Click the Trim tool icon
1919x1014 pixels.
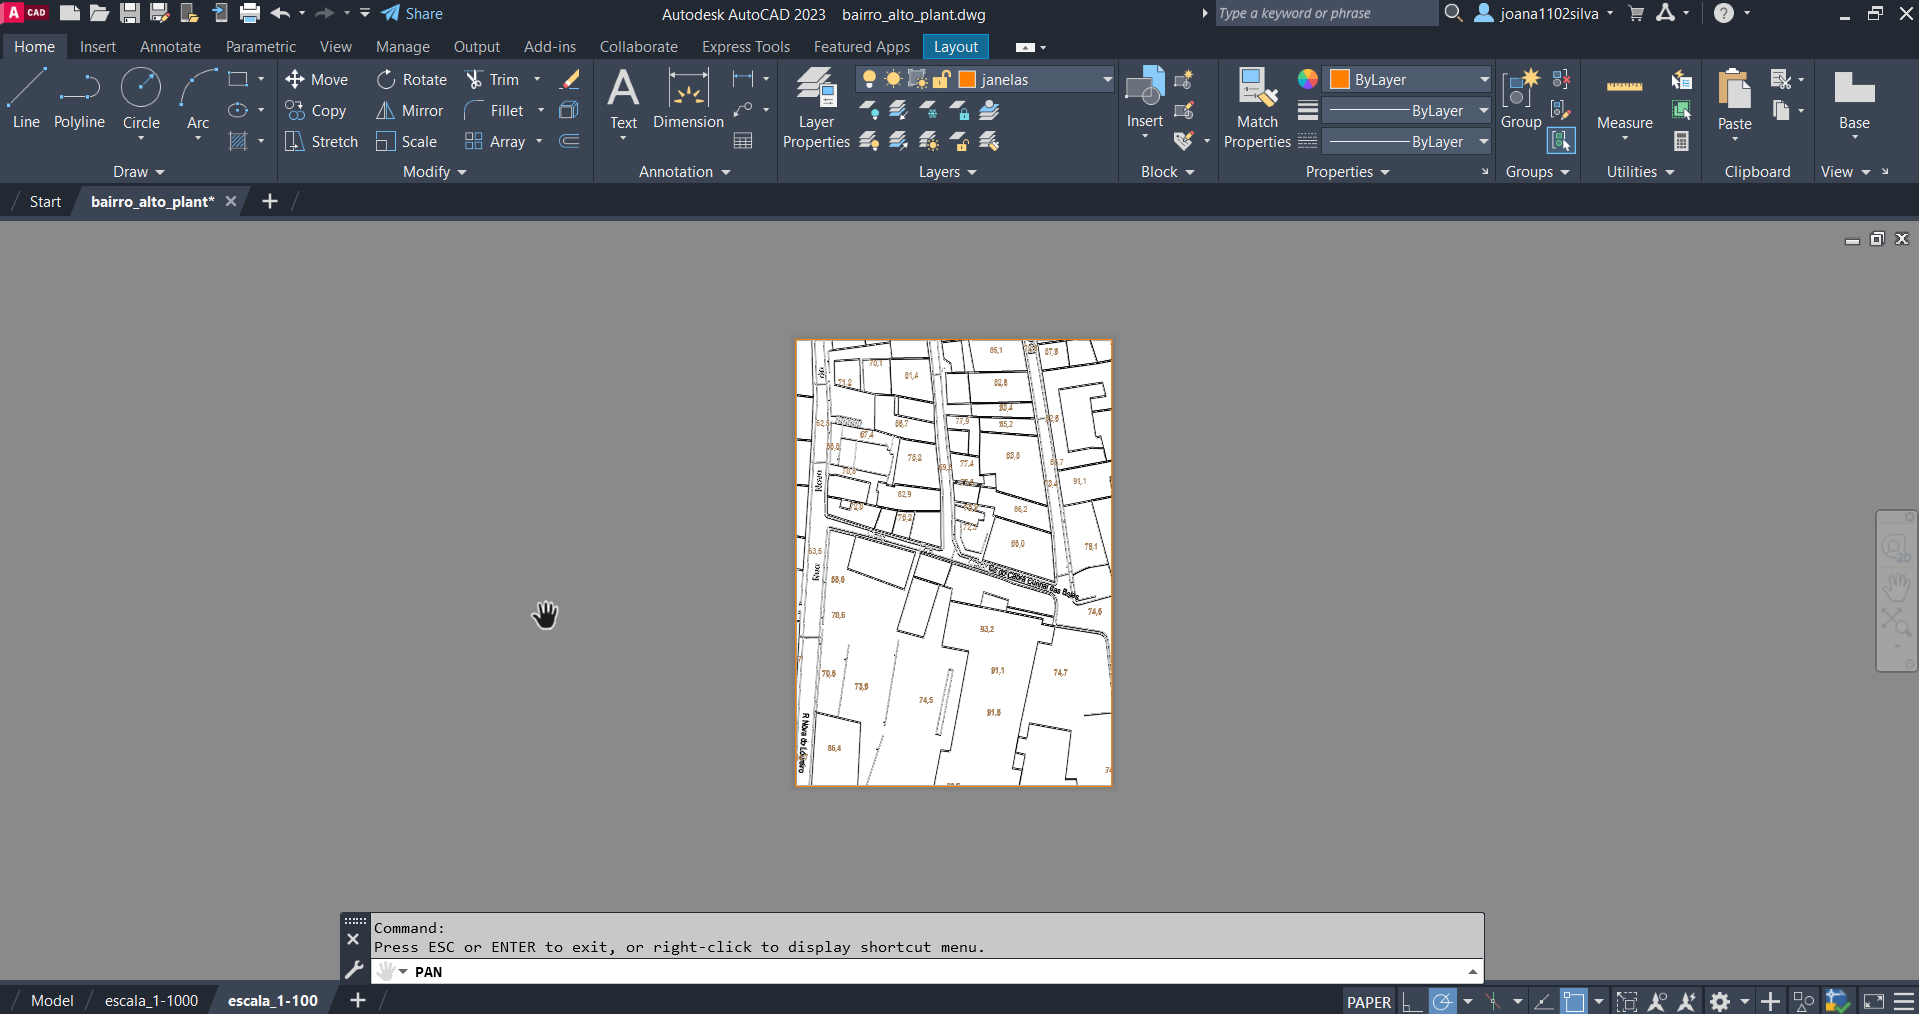475,80
